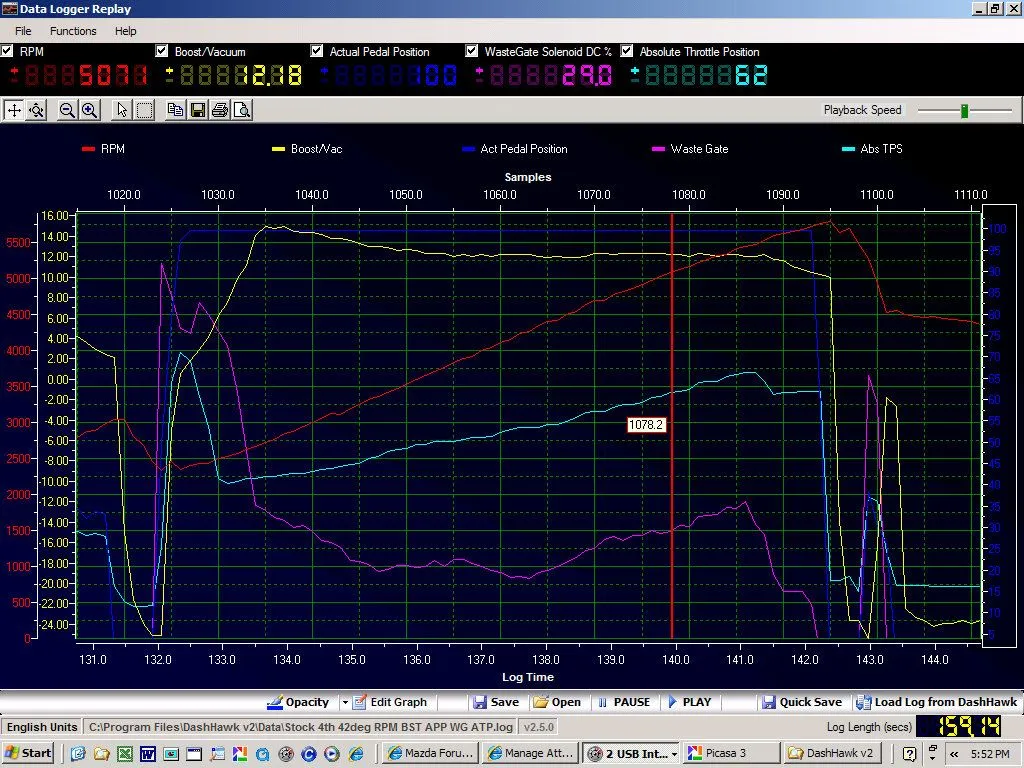Click the 1078.2 sample marker label
The height and width of the screenshot is (768, 1024).
click(646, 425)
